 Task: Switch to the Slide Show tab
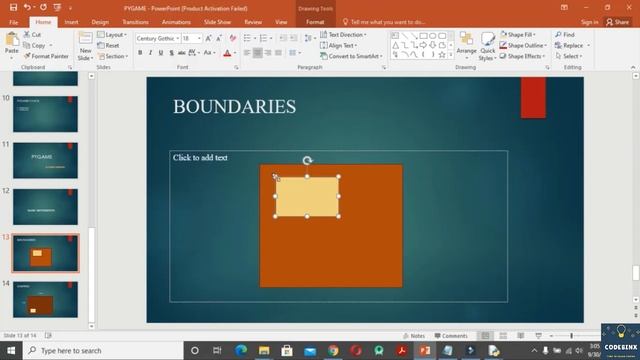point(217,22)
